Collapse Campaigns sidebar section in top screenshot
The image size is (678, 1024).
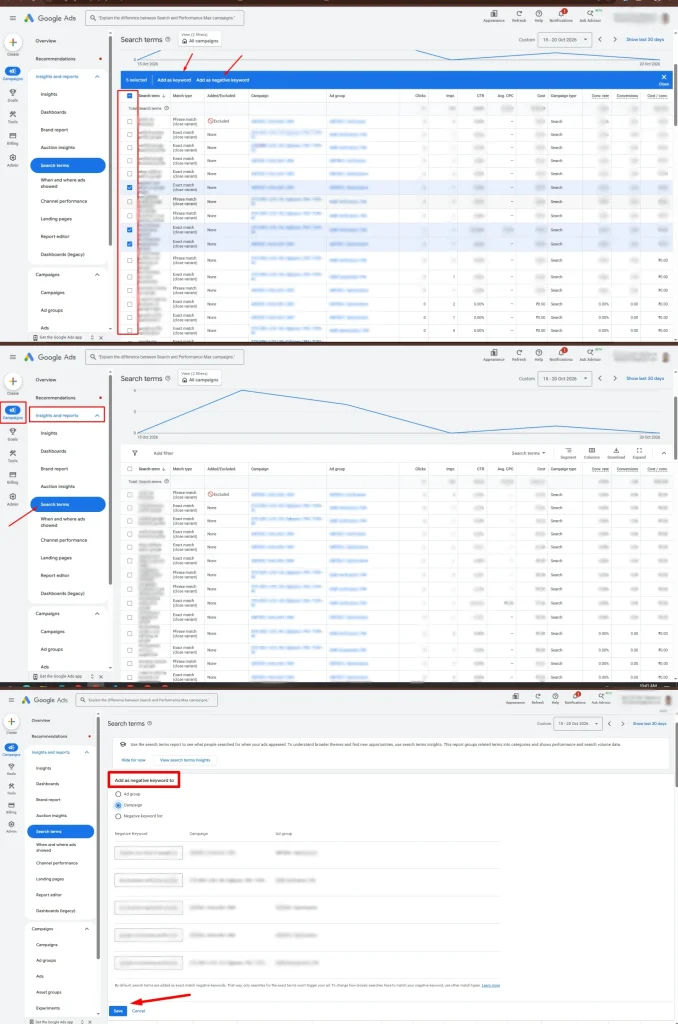coord(97,275)
